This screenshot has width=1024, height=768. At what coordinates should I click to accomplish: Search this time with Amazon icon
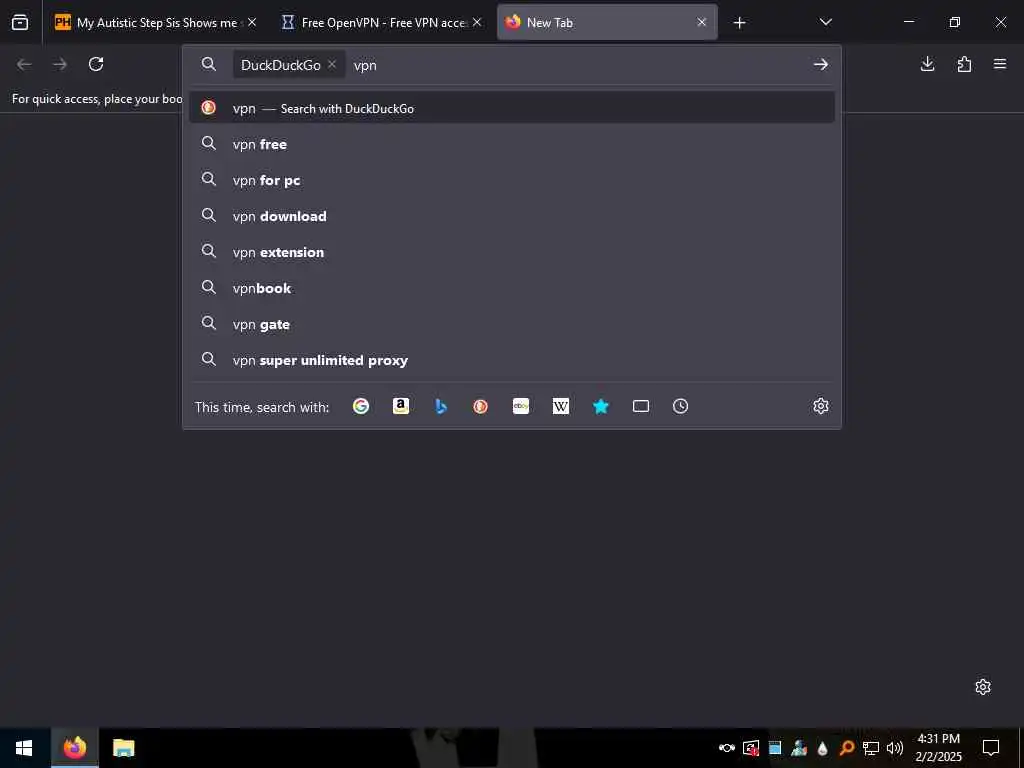pos(401,406)
